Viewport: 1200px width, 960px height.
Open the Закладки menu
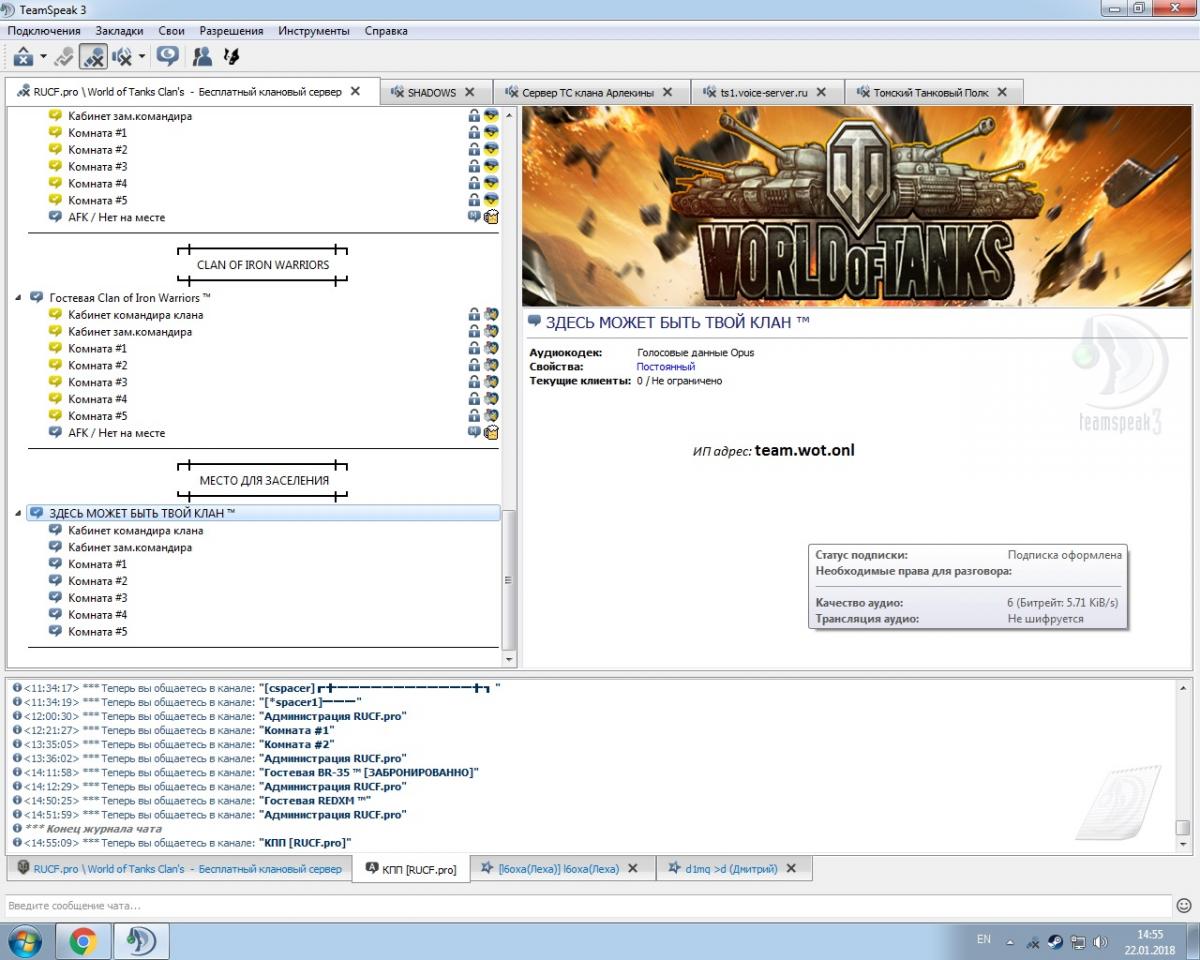click(119, 31)
